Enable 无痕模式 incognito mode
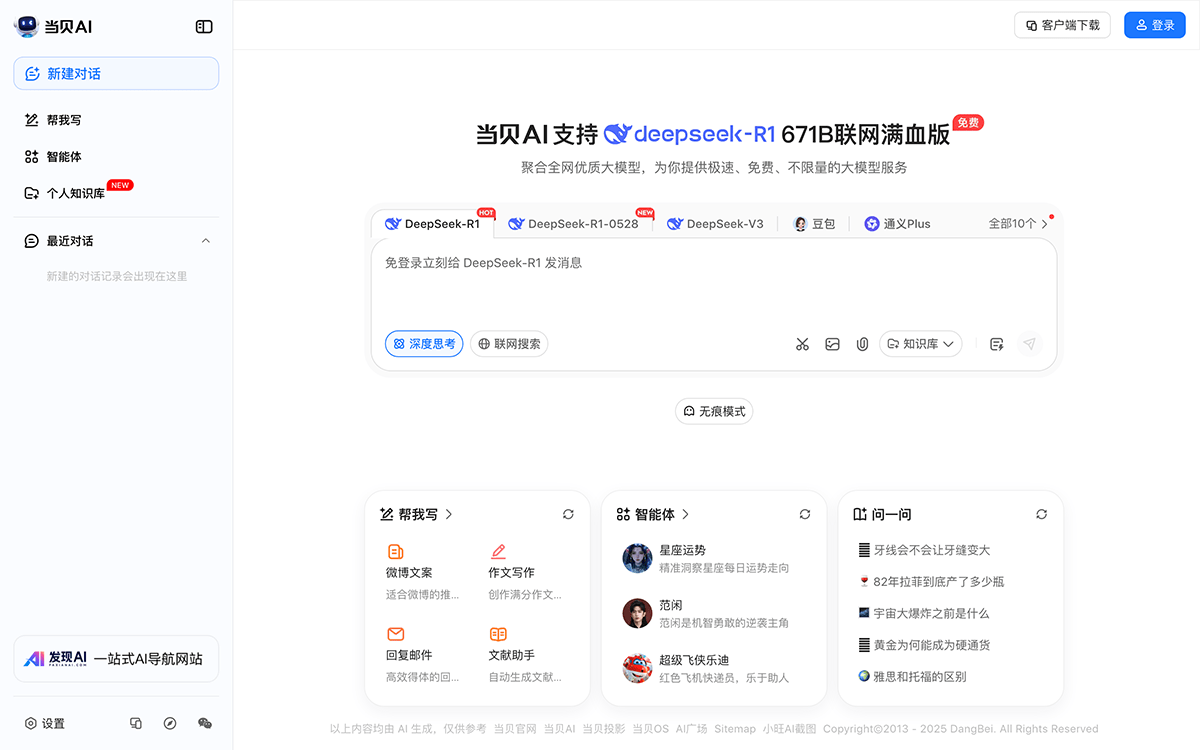 tap(714, 411)
